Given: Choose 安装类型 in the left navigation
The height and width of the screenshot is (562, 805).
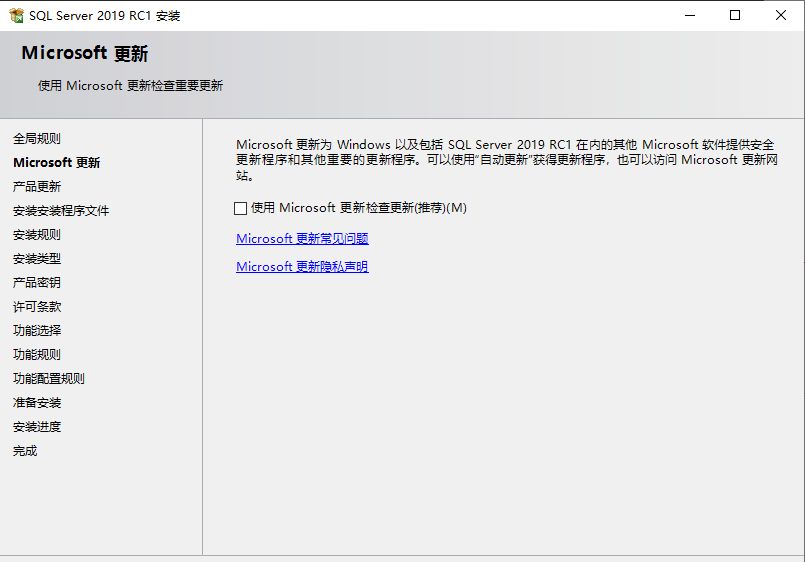Looking at the screenshot, I should (x=37, y=259).
